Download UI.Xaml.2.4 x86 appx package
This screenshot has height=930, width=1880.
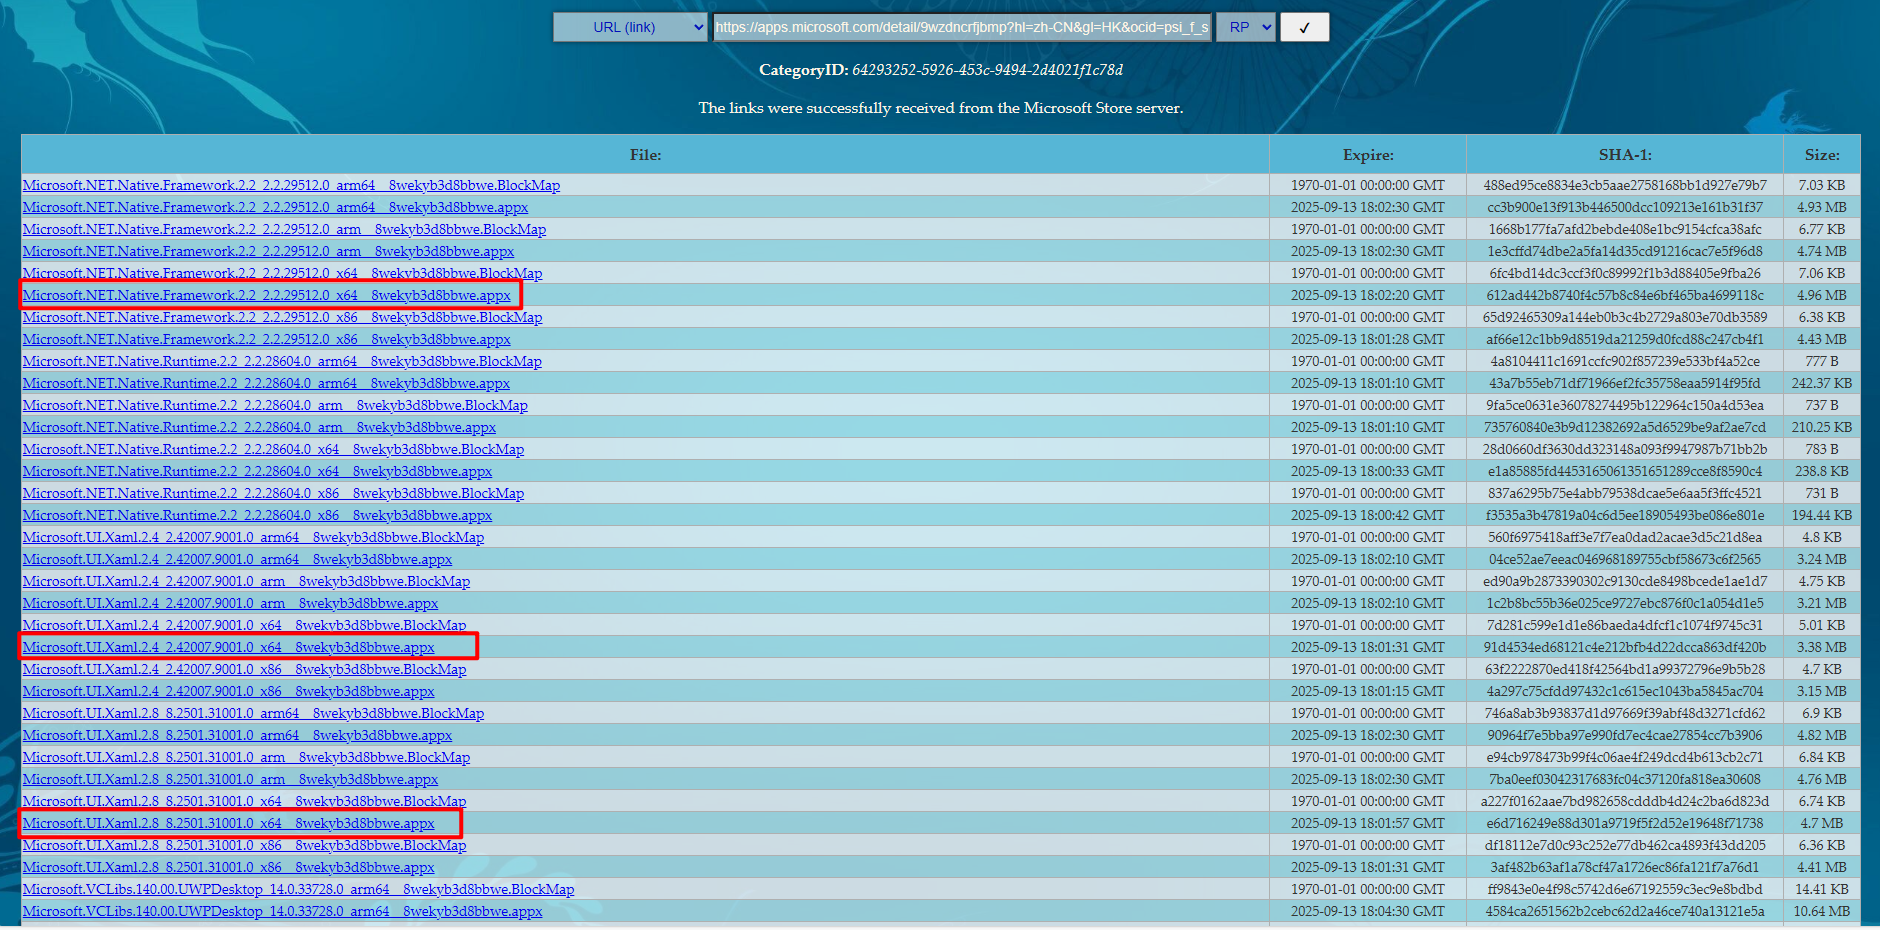[228, 691]
